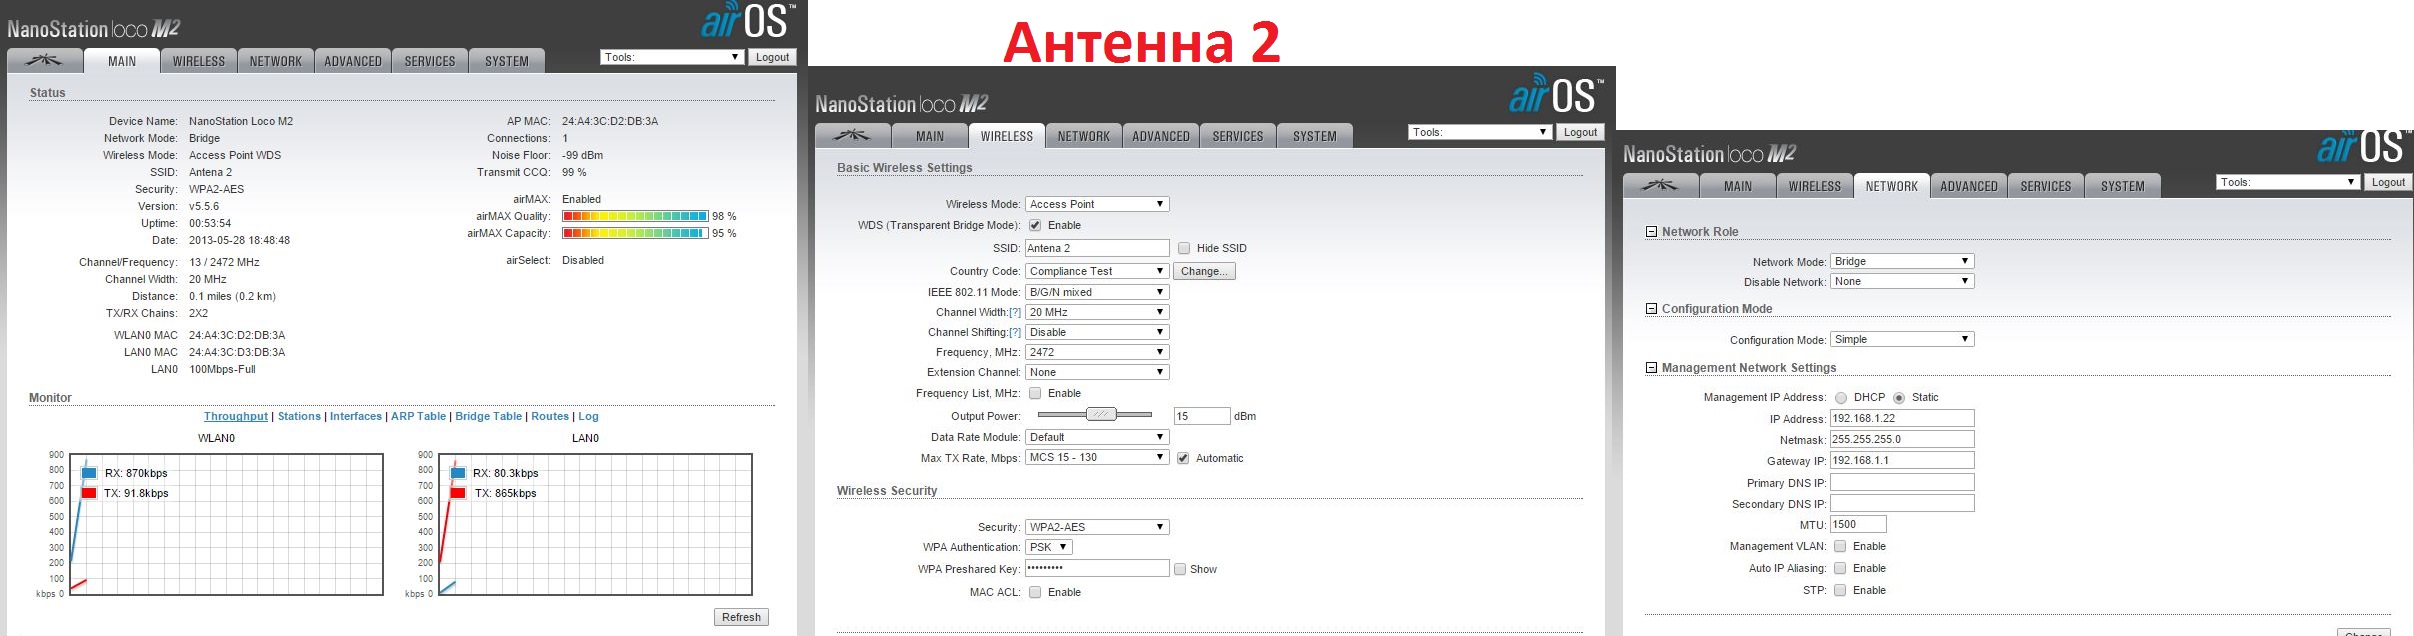Click the Output Power slider handle
This screenshot has width=2414, height=636.
[1101, 415]
